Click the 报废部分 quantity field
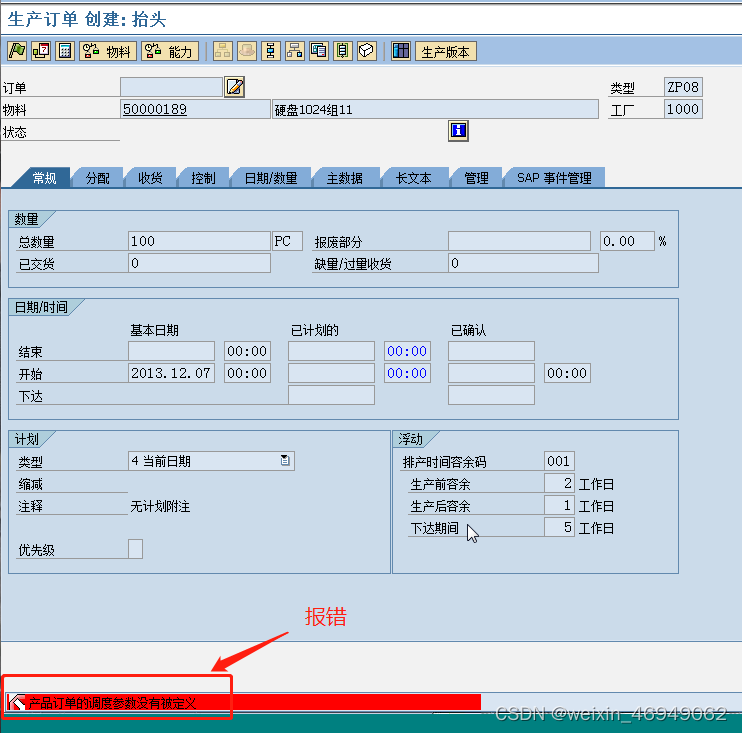Image resolution: width=742 pixels, height=733 pixels. point(519,241)
